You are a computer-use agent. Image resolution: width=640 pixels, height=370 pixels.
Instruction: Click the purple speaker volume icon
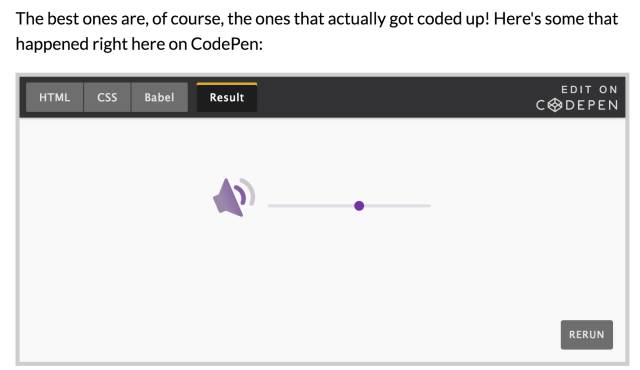pyautogui.click(x=233, y=197)
